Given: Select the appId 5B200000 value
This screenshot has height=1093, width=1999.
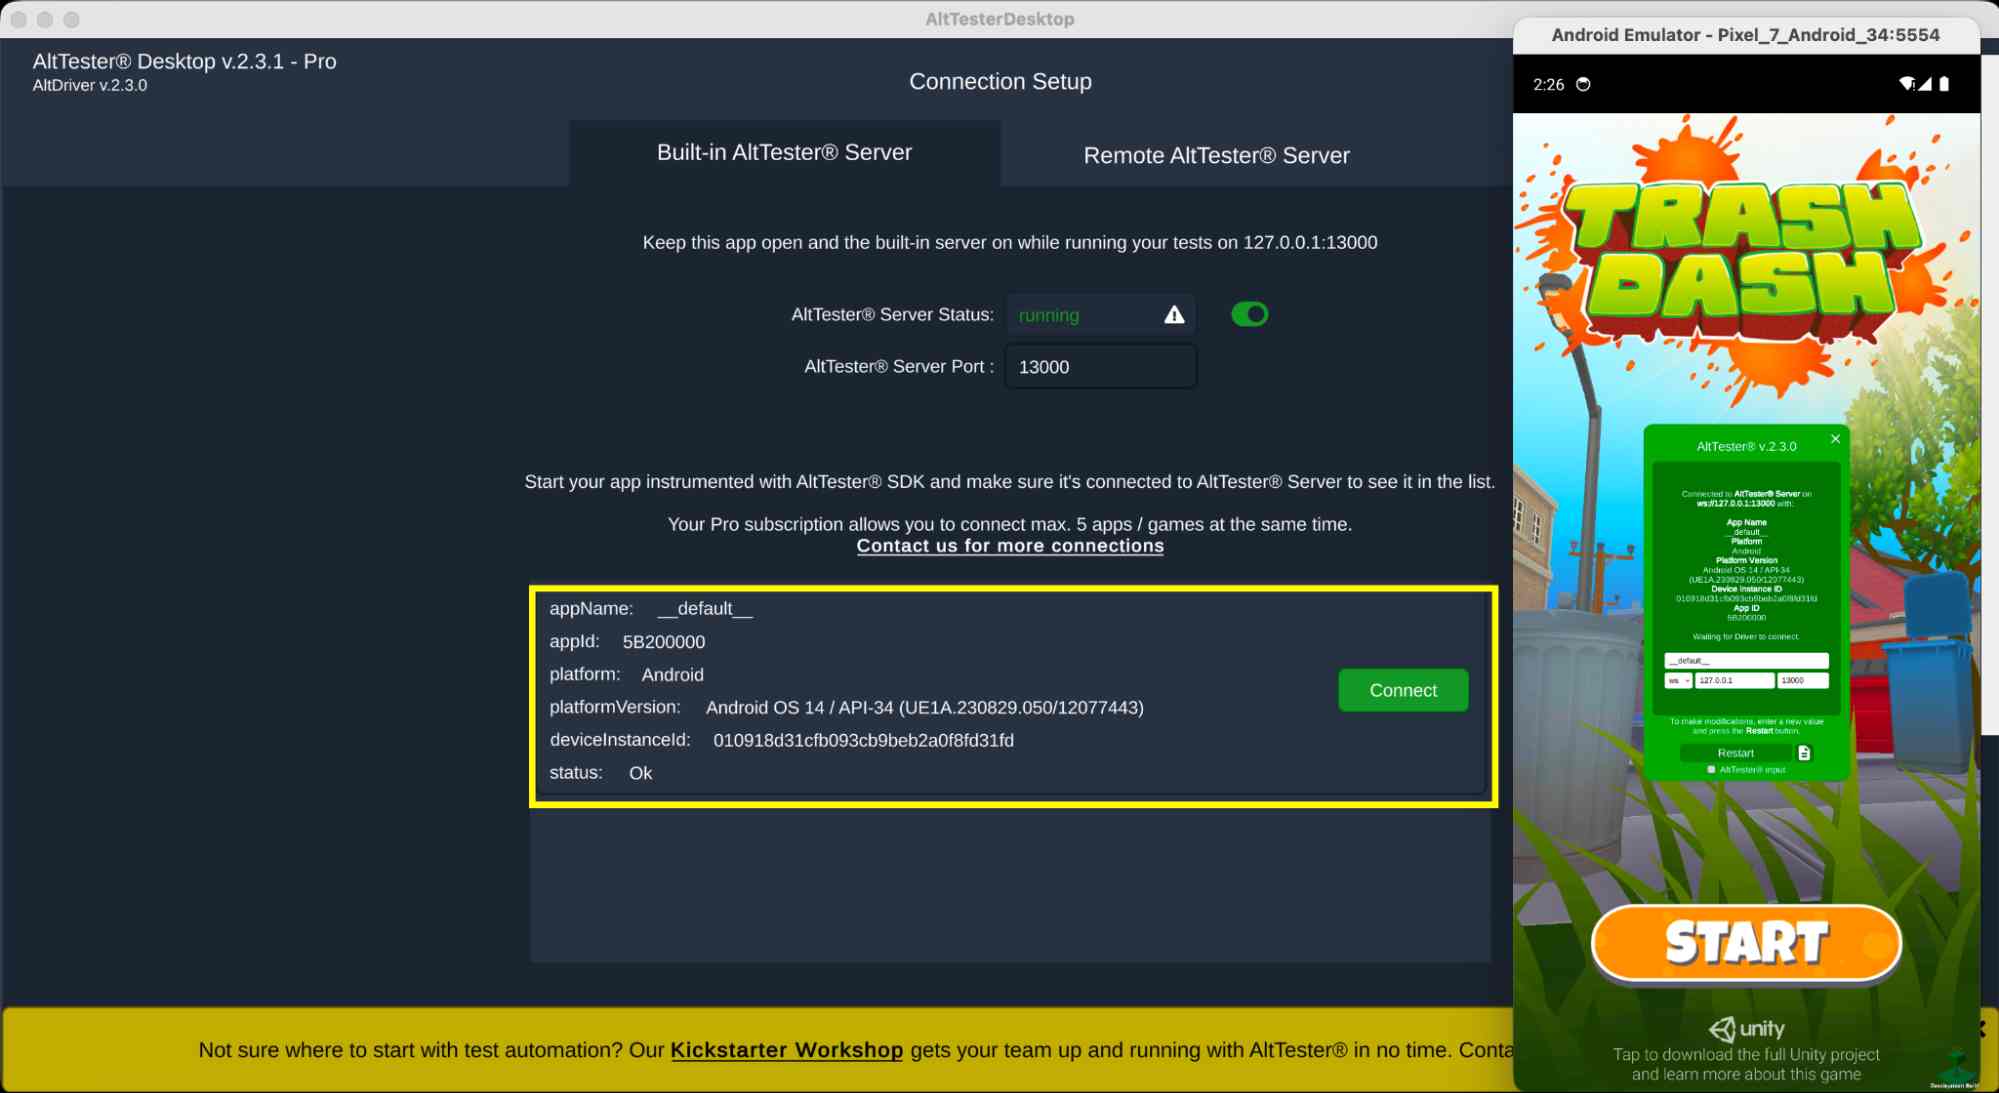Looking at the screenshot, I should pyautogui.click(x=663, y=642).
